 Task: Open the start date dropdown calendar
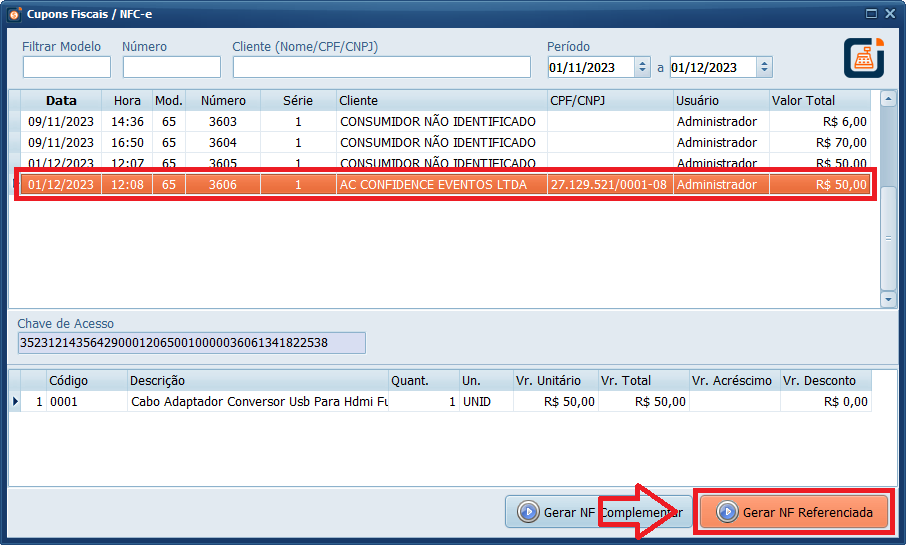pos(642,67)
